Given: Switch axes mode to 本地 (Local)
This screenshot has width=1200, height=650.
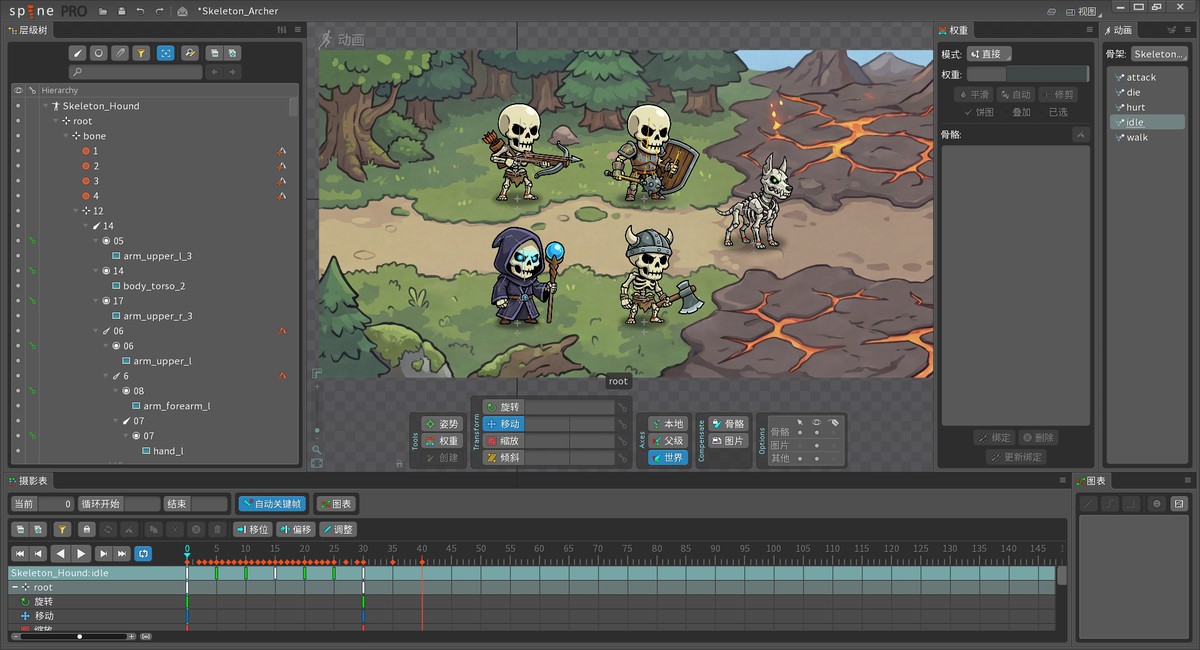Looking at the screenshot, I should pos(668,423).
